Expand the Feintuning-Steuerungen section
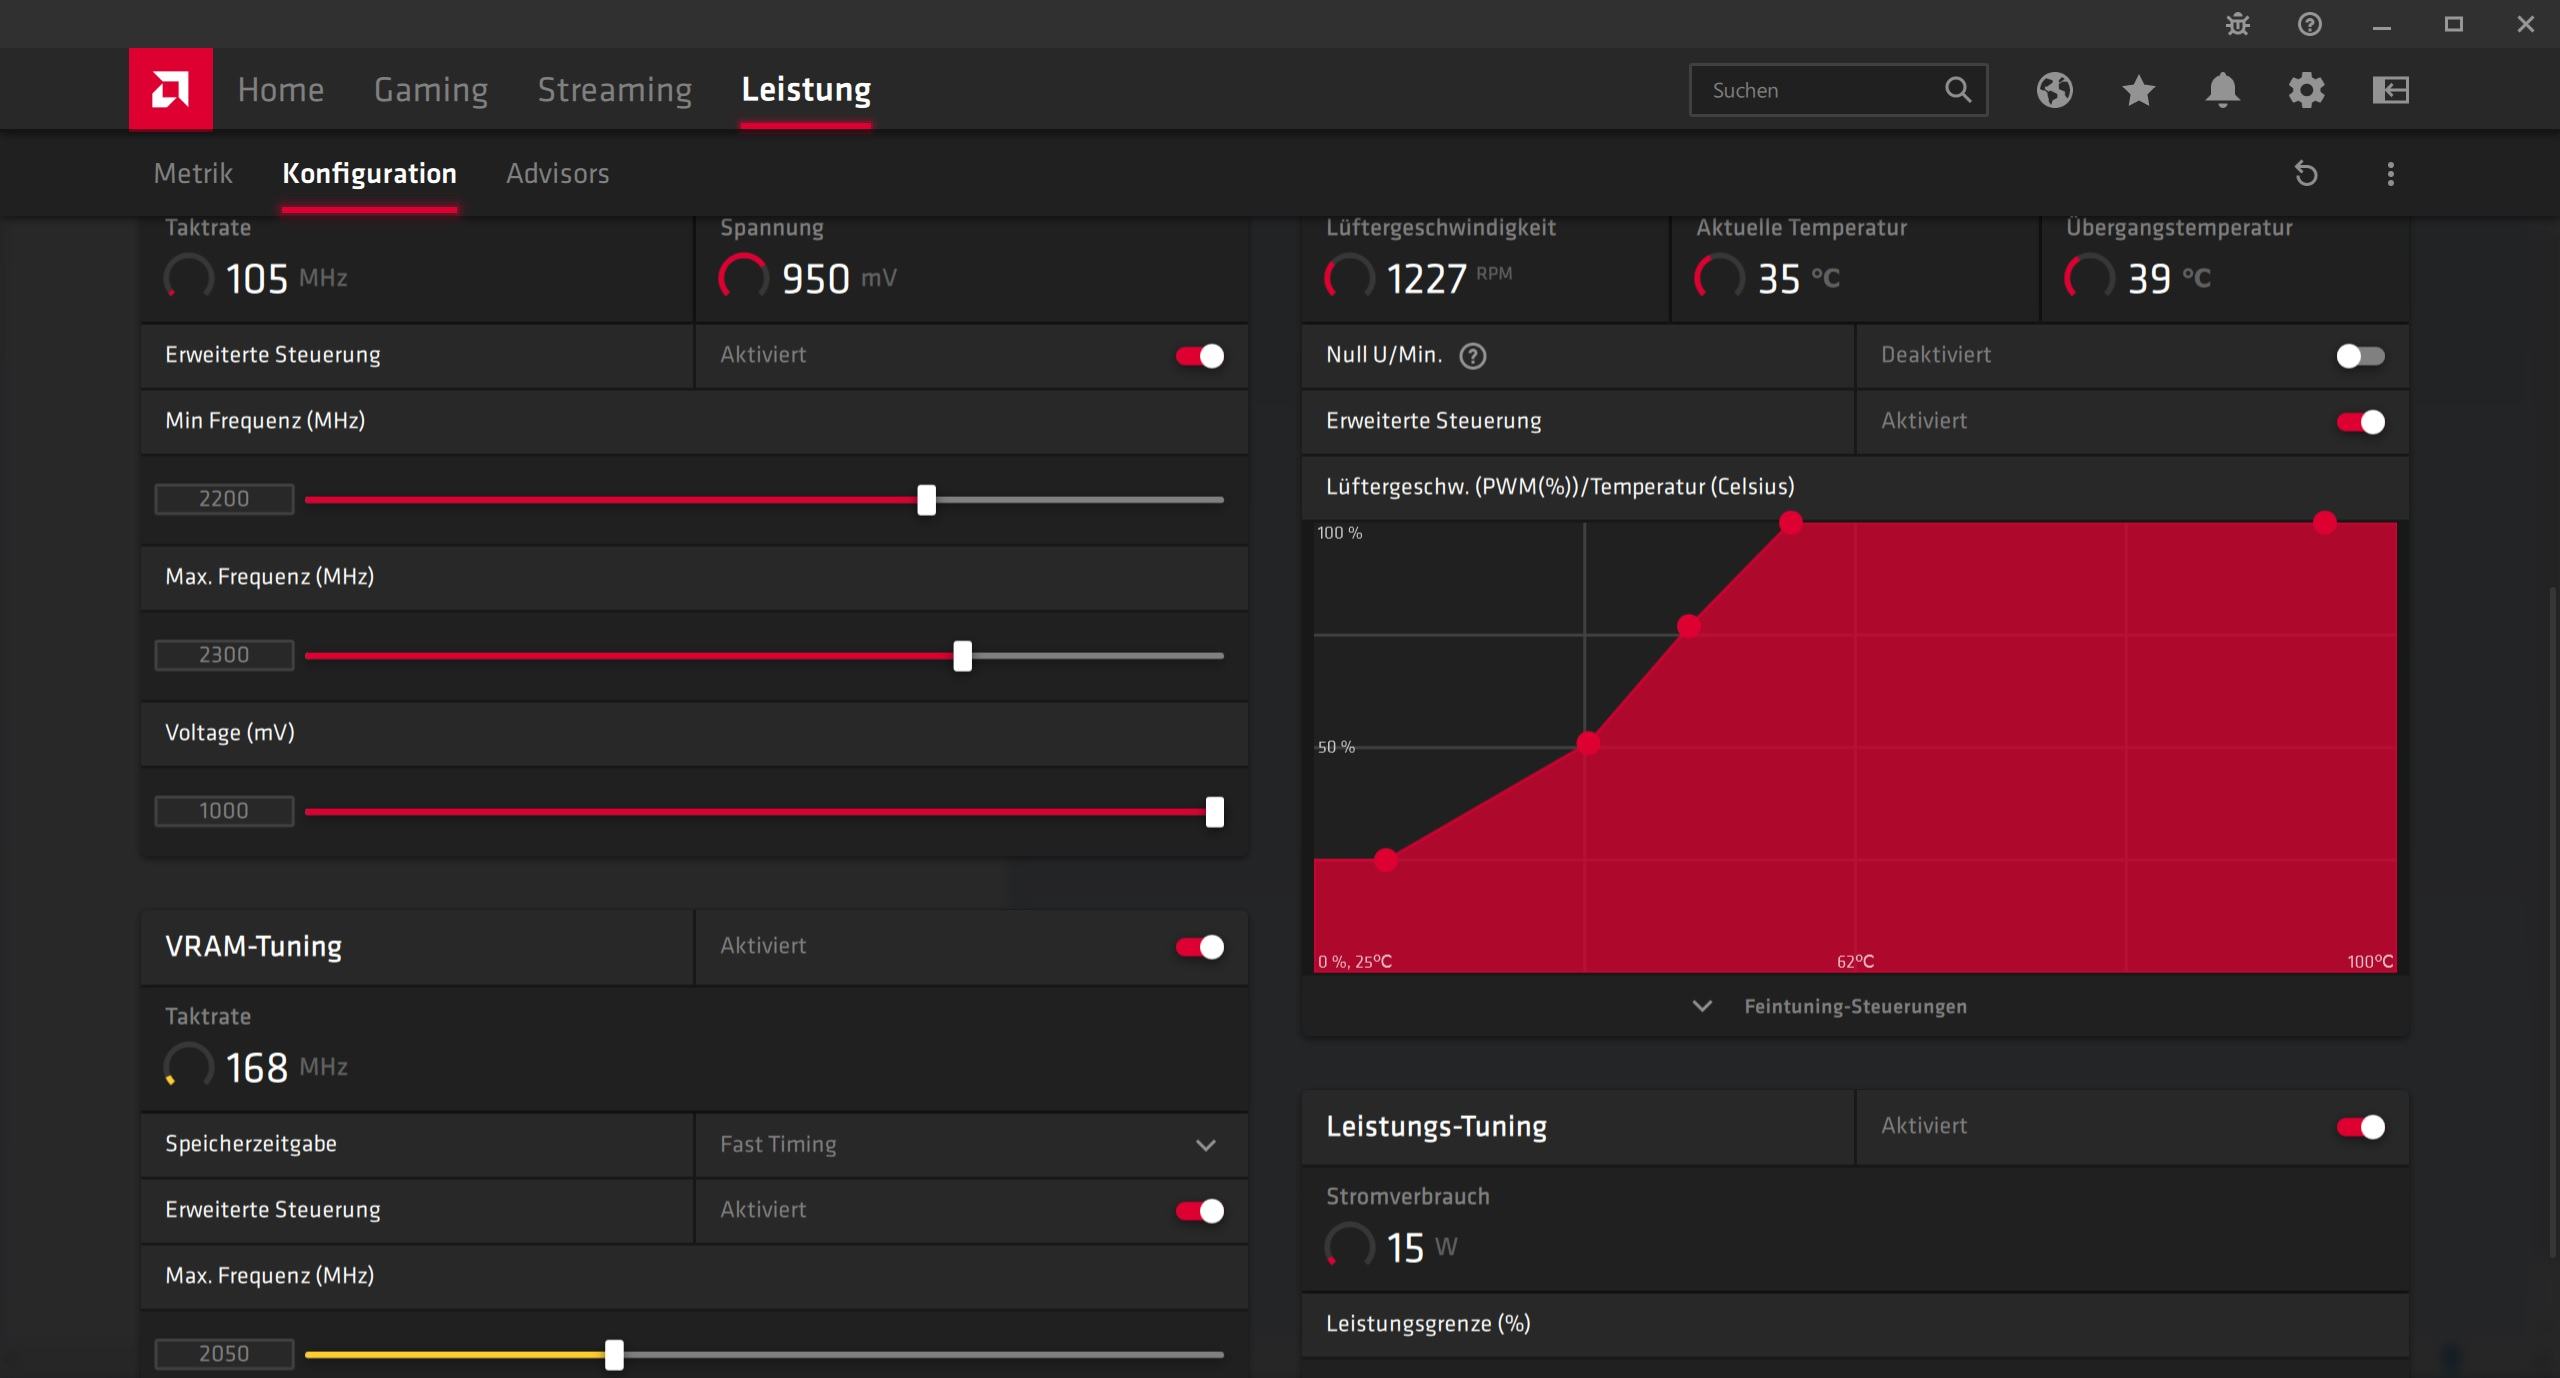 (1855, 1006)
